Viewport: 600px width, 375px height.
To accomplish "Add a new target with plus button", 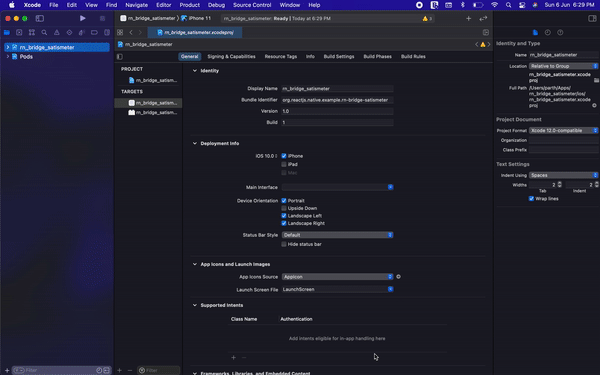I will (120, 370).
